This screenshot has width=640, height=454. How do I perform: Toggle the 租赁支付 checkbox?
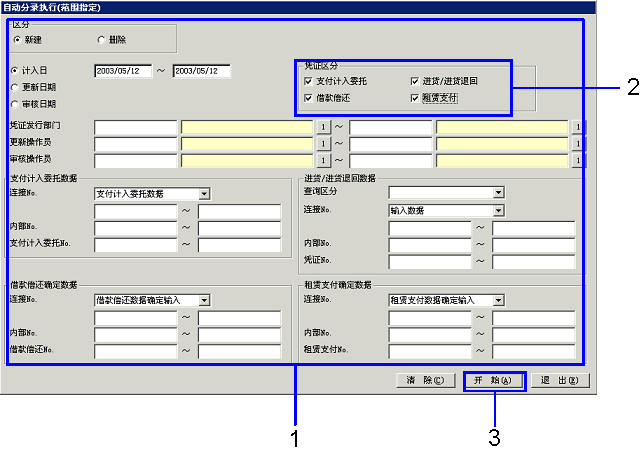pyautogui.click(x=415, y=98)
